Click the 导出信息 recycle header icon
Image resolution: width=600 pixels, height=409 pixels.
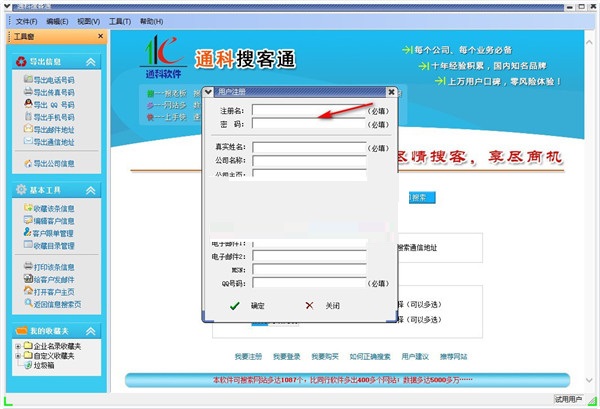pyautogui.click(x=21, y=62)
